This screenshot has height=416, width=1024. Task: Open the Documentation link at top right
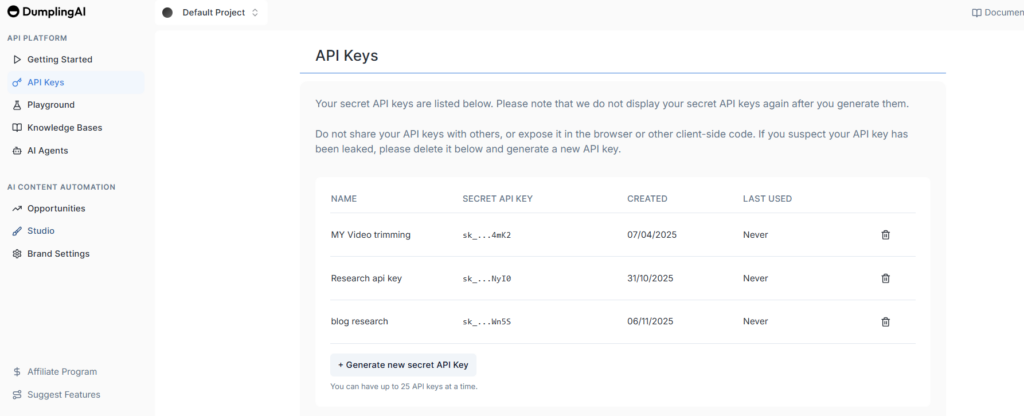[x=997, y=13]
